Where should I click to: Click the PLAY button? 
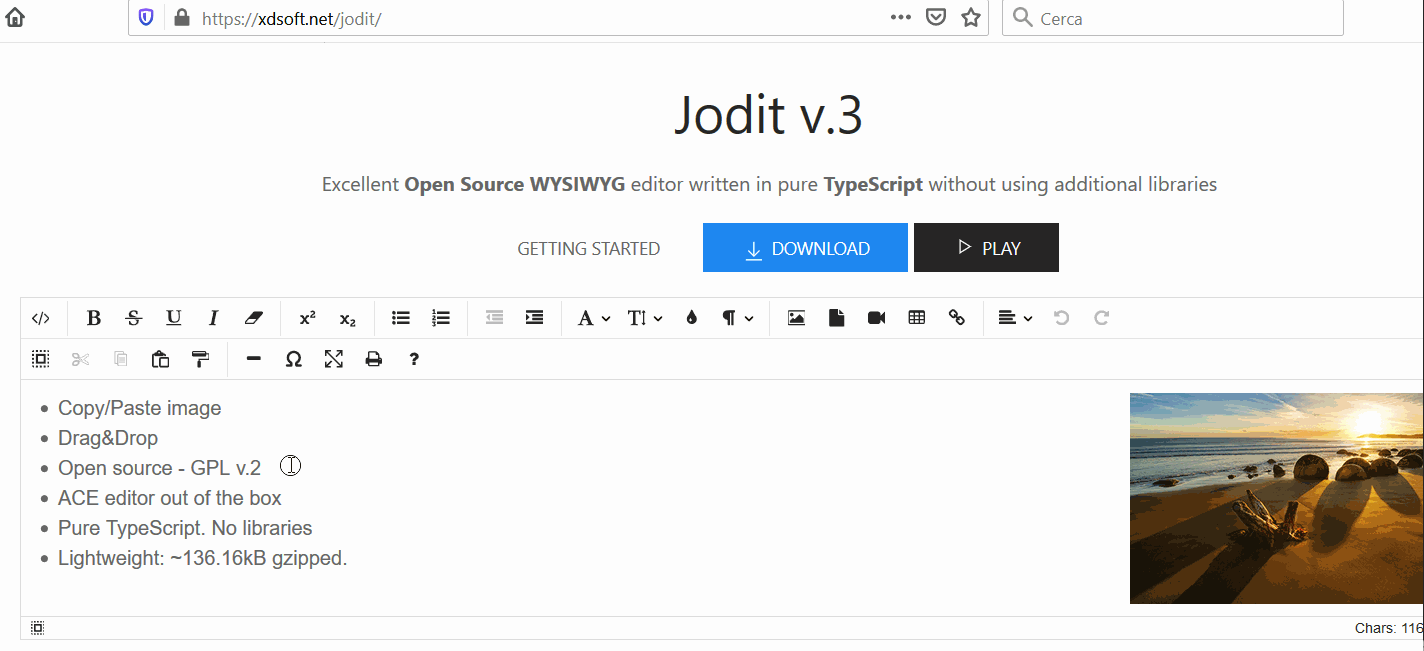(x=986, y=247)
